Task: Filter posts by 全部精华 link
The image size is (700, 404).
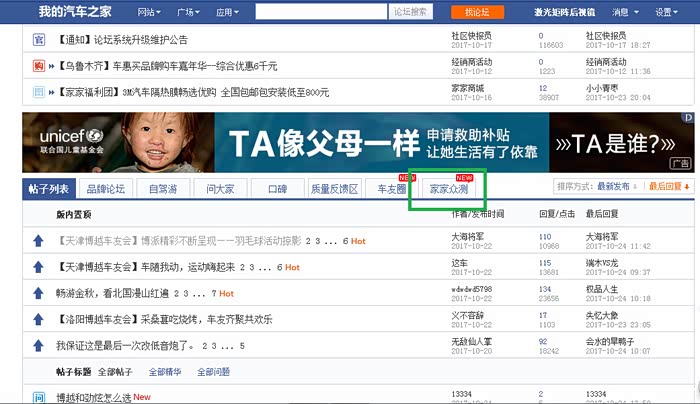Action: [165, 372]
